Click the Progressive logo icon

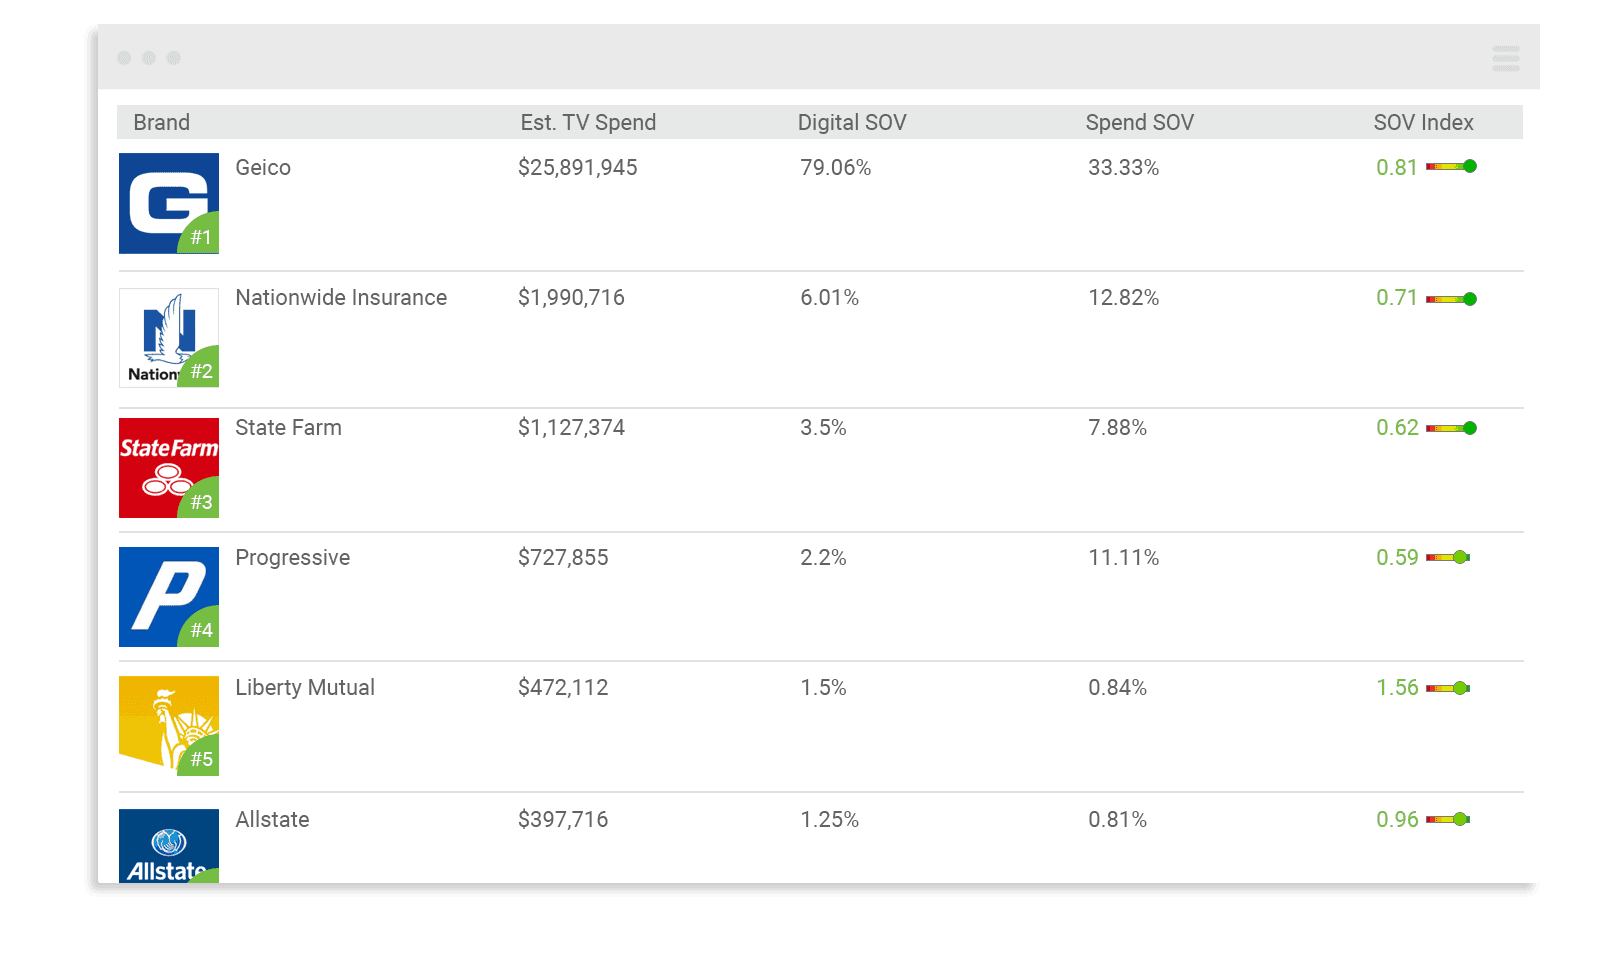point(169,597)
